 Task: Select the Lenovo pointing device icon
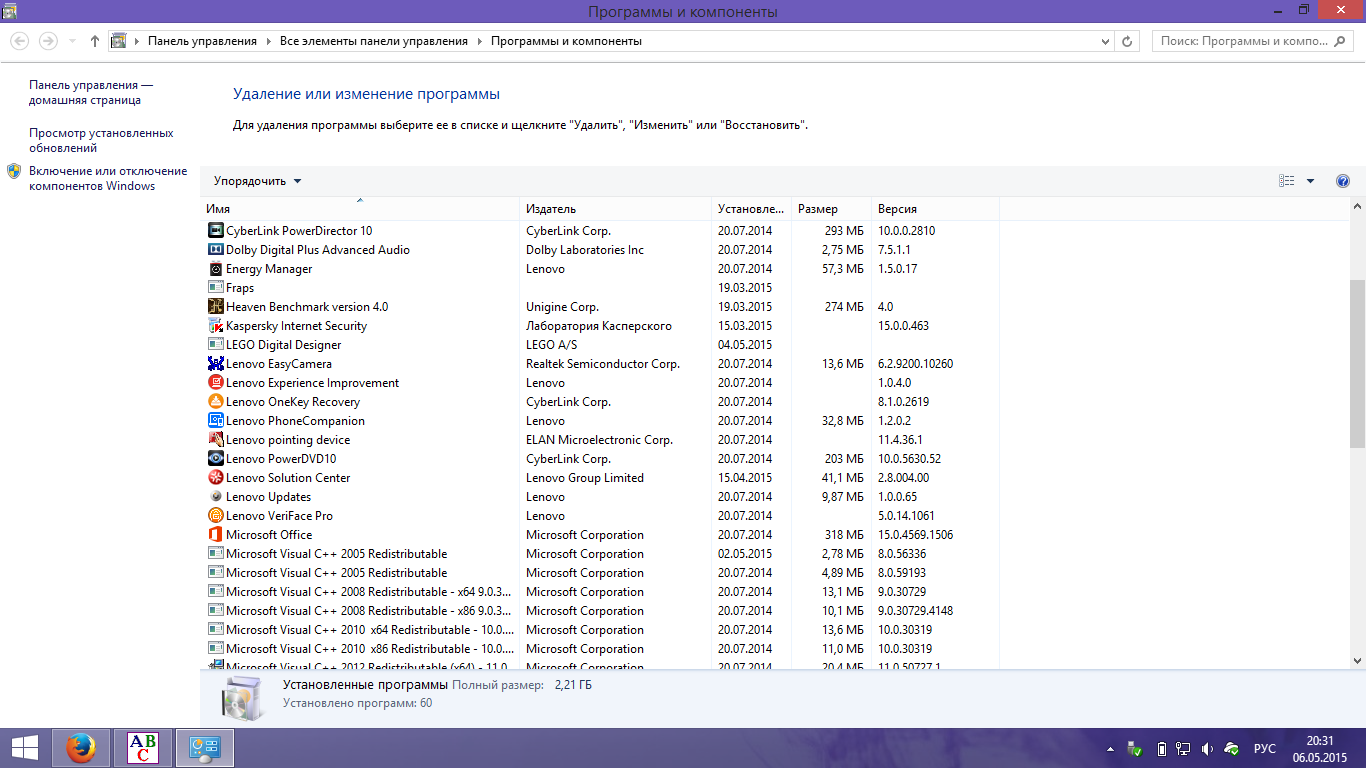215,440
